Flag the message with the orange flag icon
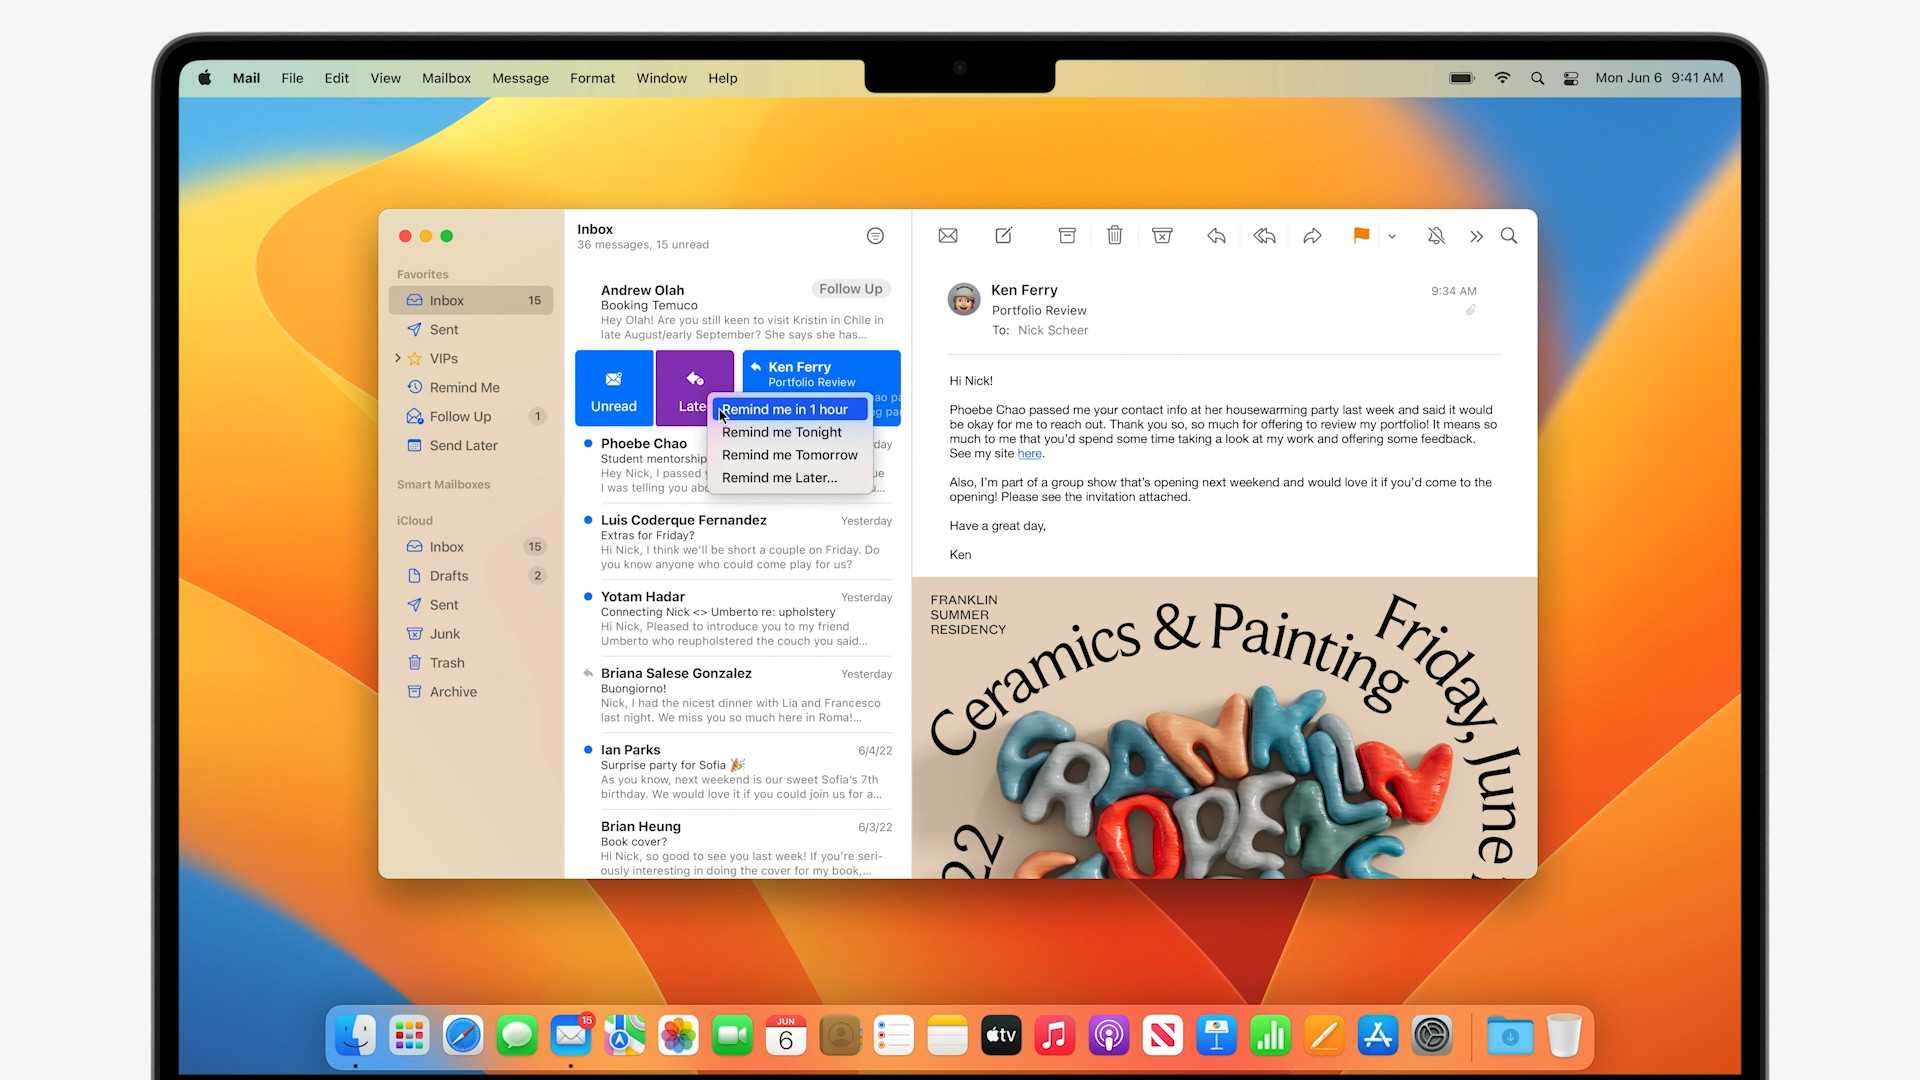The width and height of the screenshot is (1920, 1080). coord(1360,236)
